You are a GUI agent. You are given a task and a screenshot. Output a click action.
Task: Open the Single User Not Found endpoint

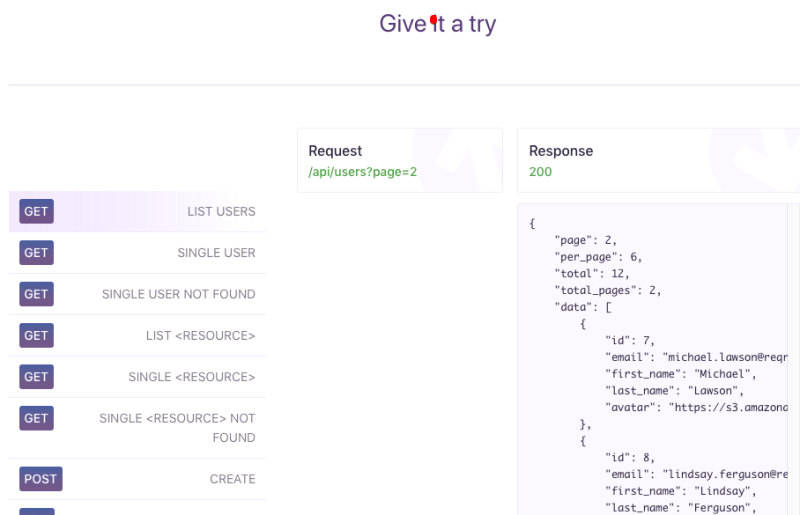coord(137,294)
